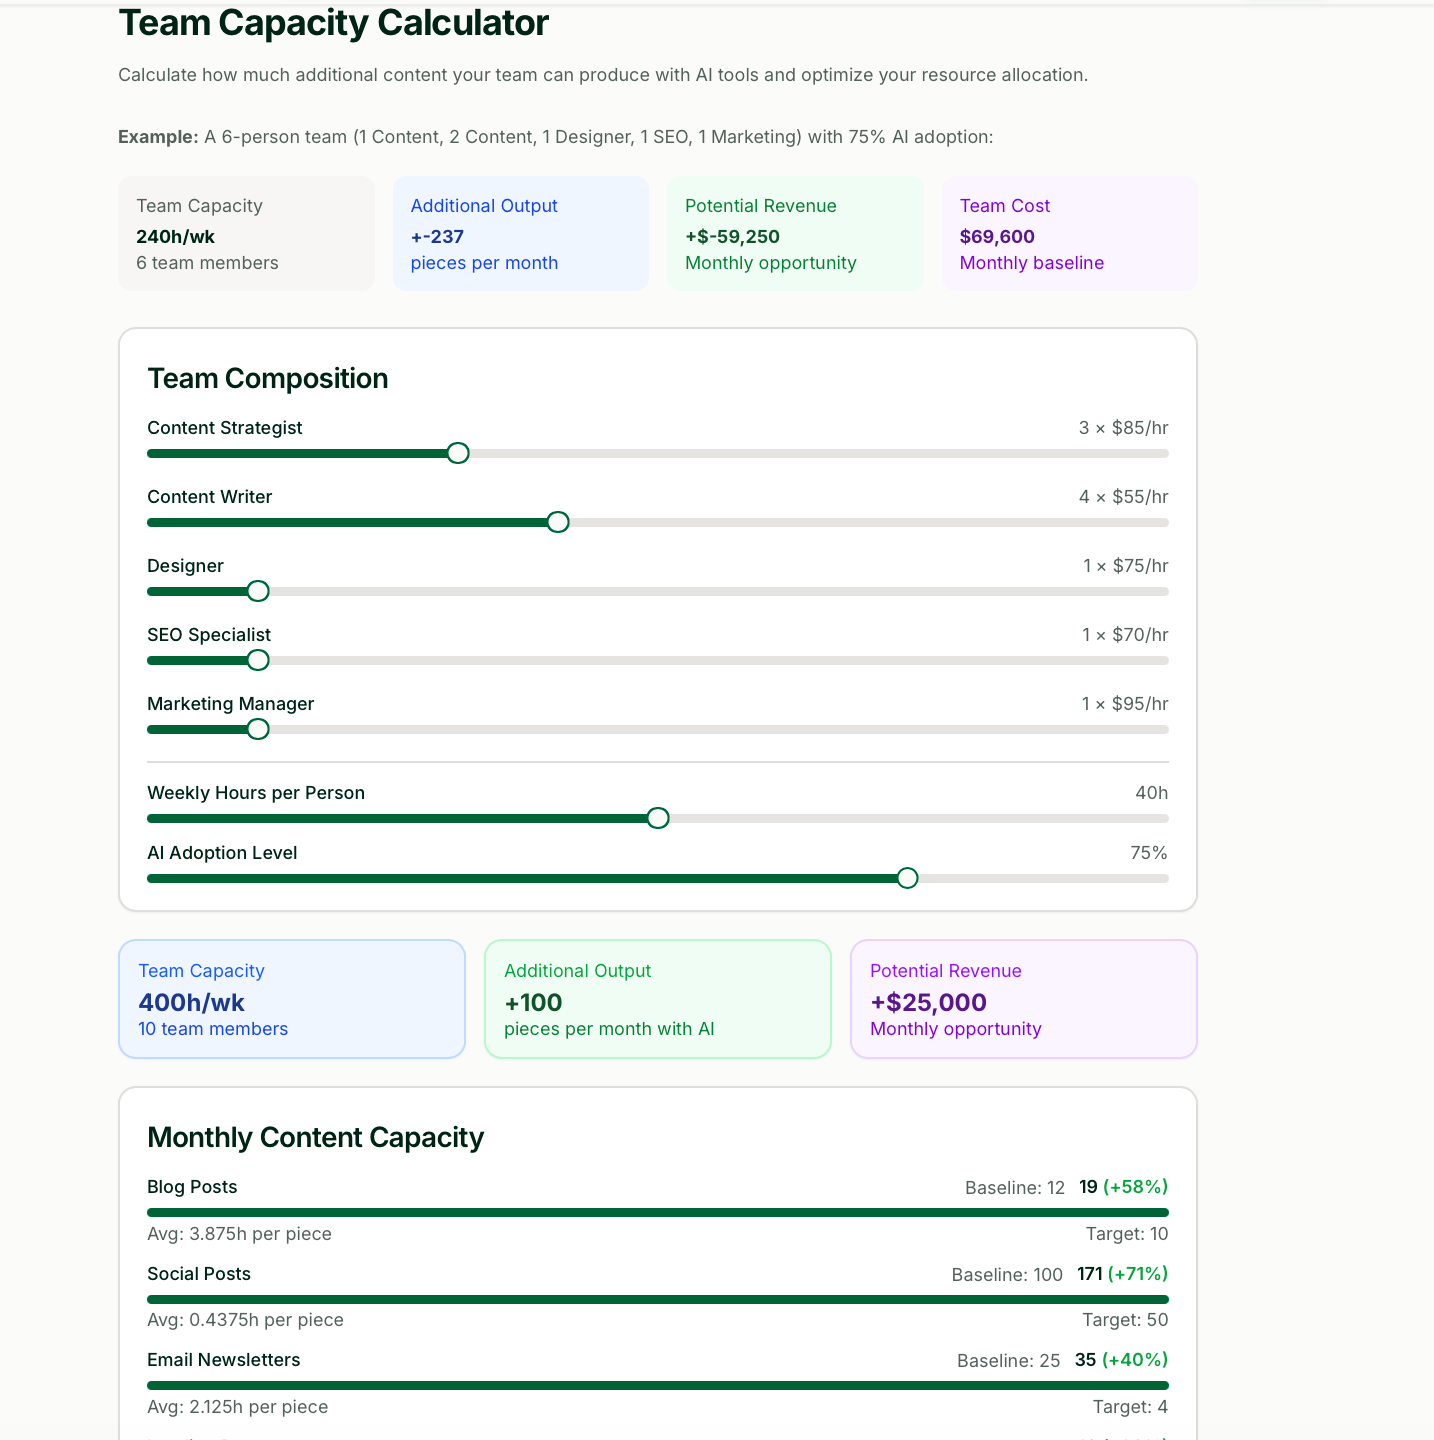
Task: Click the Designer slider handle
Action: 257,591
